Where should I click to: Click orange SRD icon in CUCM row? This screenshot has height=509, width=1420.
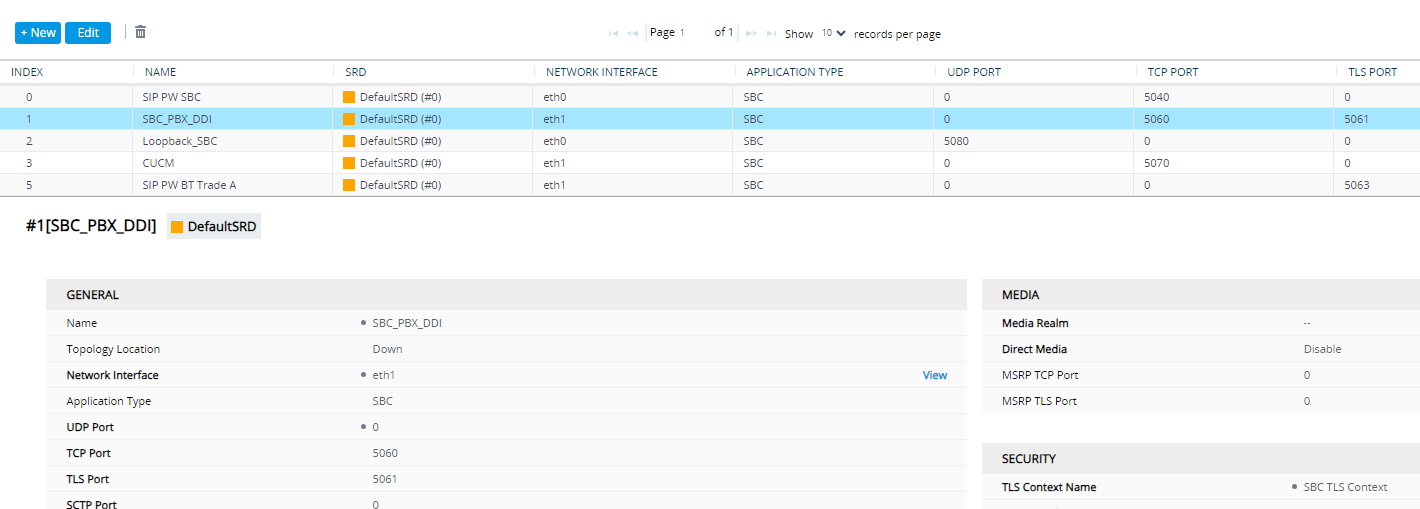[x=349, y=163]
